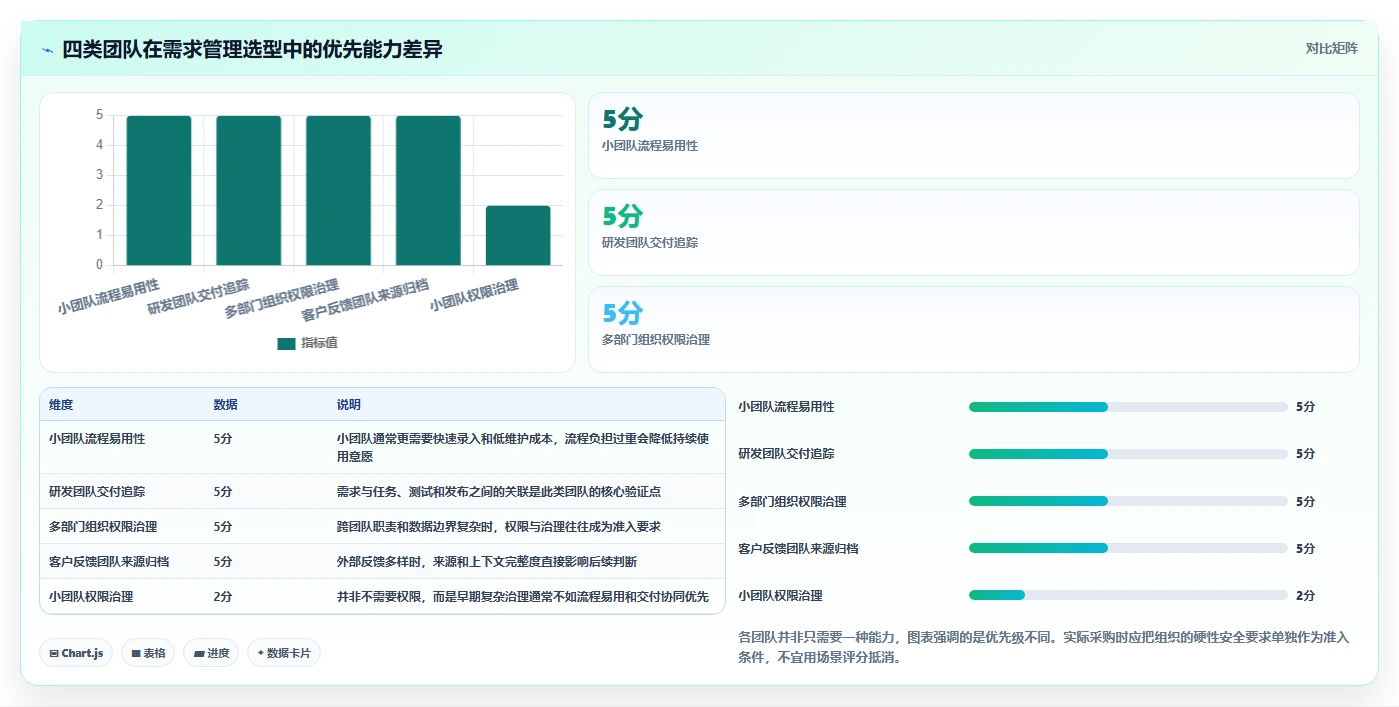Select the 表格 chip
The width and height of the screenshot is (1399, 707).
point(148,653)
